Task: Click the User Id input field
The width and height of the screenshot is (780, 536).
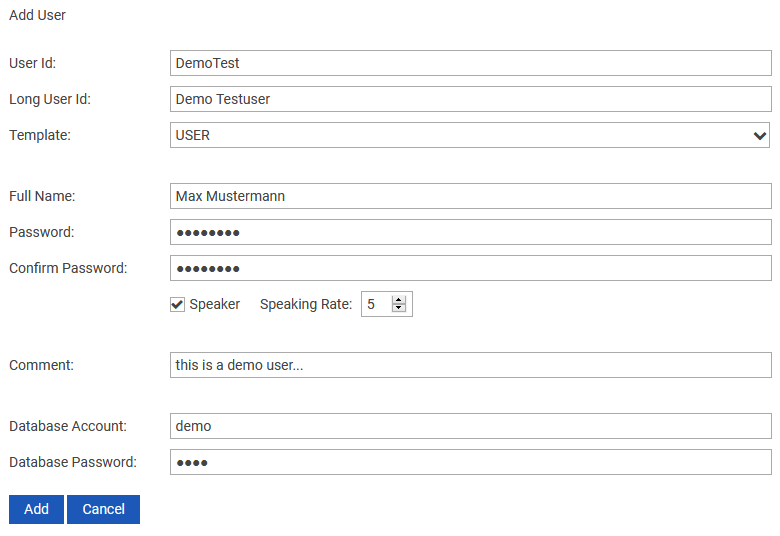Action: coord(470,63)
